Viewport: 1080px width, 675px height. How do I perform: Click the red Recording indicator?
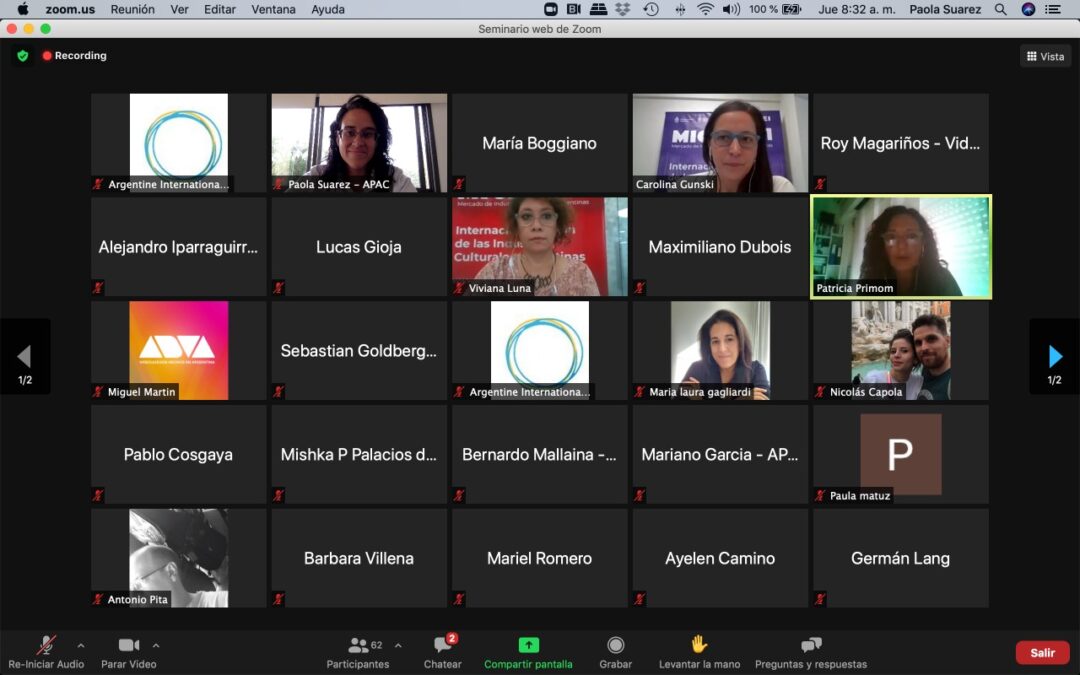click(74, 56)
